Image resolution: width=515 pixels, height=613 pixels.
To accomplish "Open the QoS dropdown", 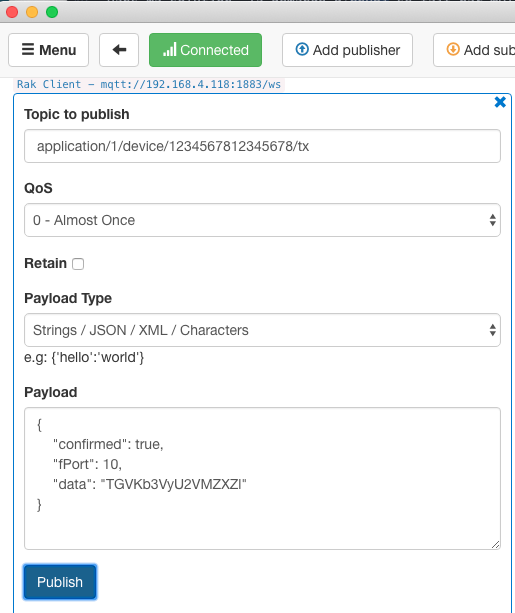I will click(262, 220).
